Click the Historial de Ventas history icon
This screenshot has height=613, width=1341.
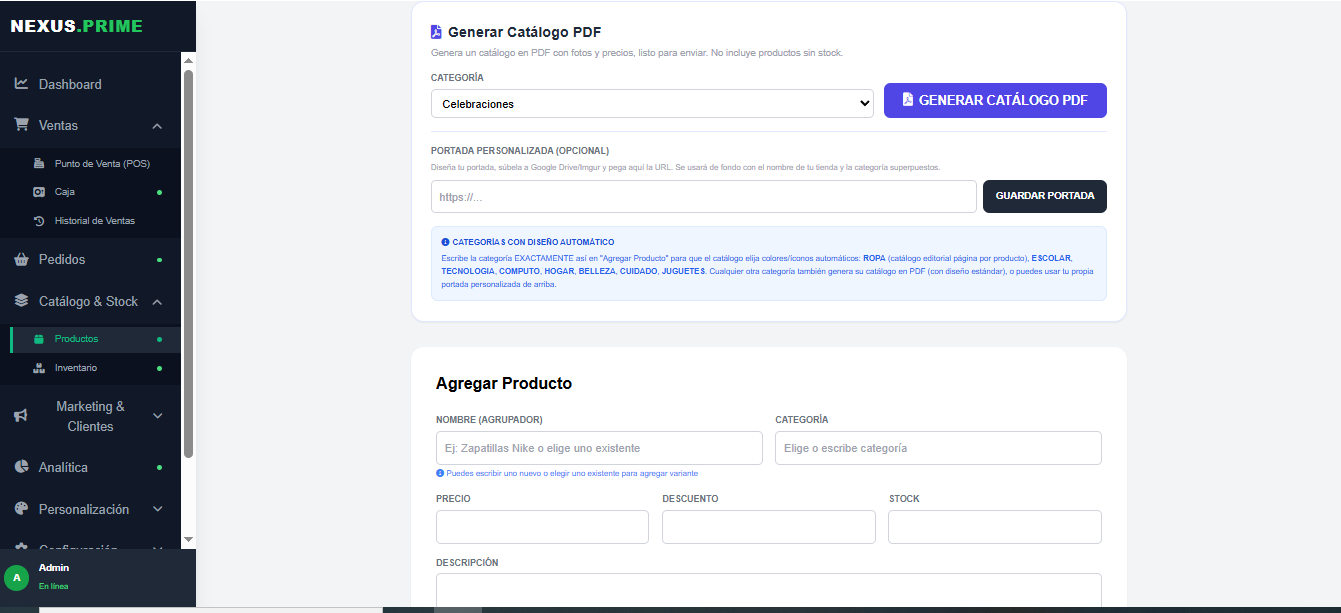pyautogui.click(x=39, y=221)
